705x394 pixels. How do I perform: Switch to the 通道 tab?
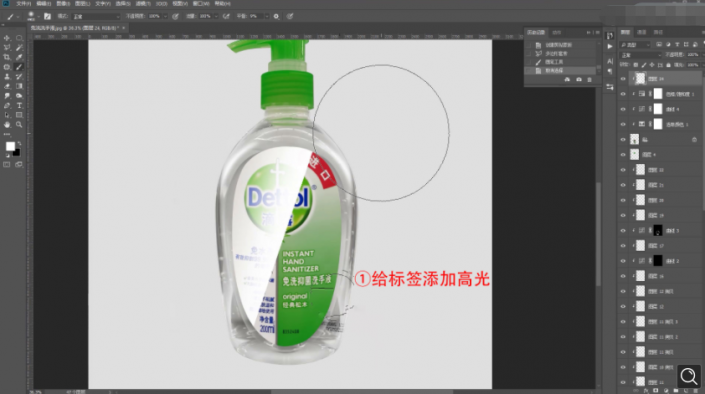pos(642,32)
